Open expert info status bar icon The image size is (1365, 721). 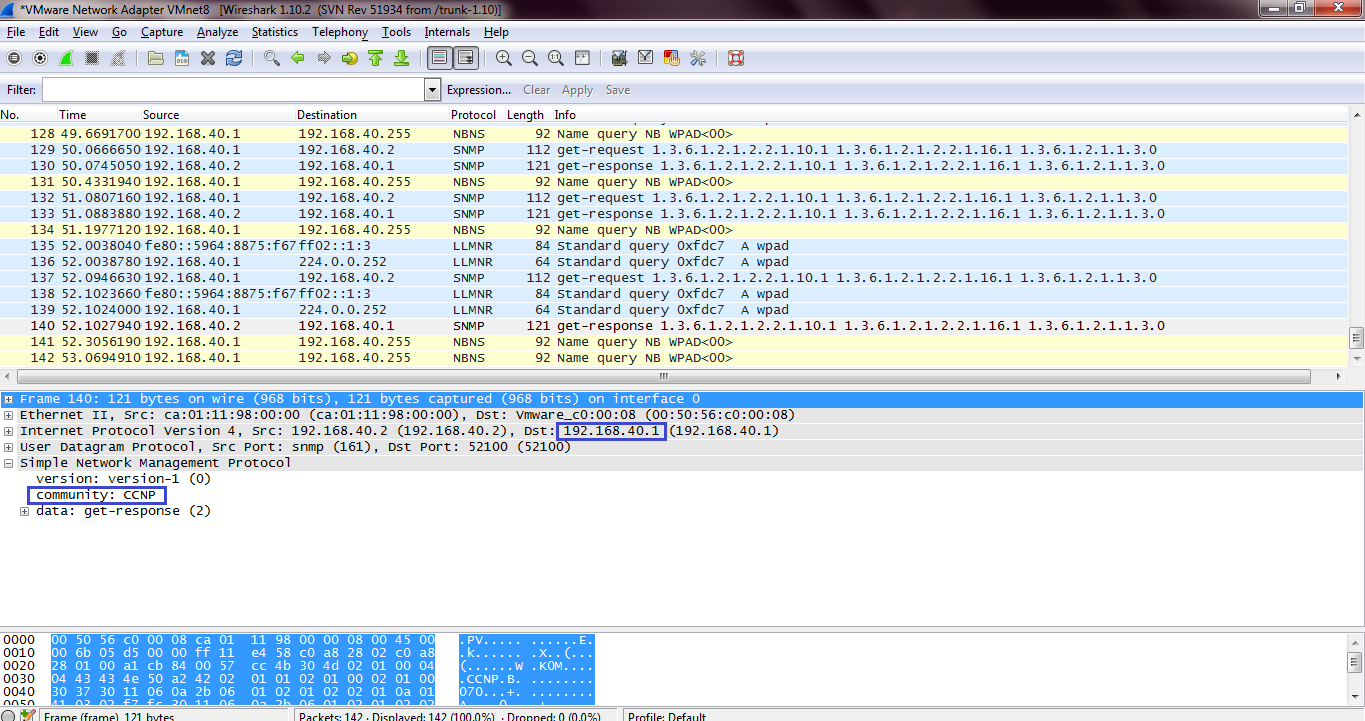click(x=10, y=715)
